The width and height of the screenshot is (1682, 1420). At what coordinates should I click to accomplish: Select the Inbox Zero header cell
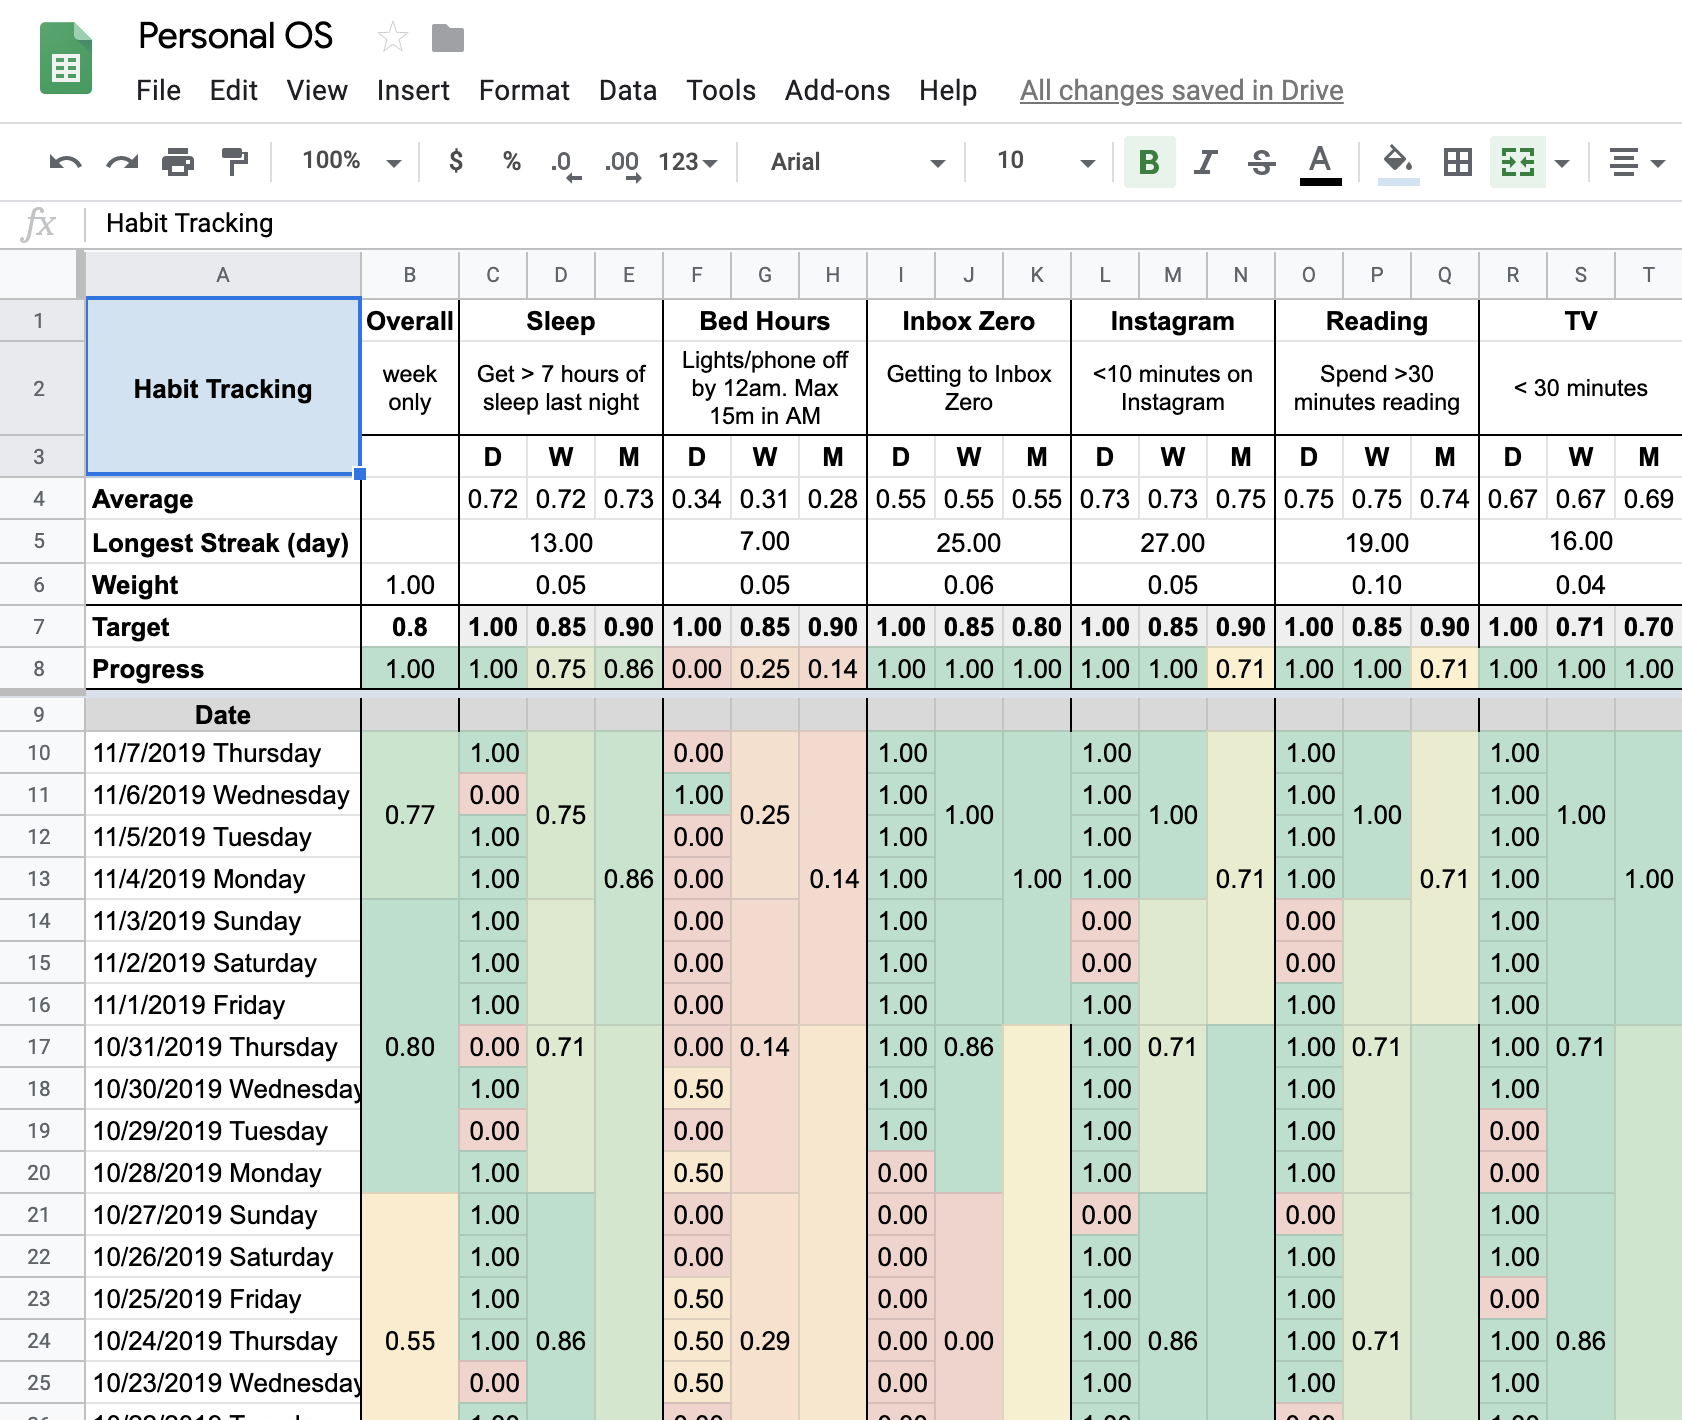coord(969,321)
